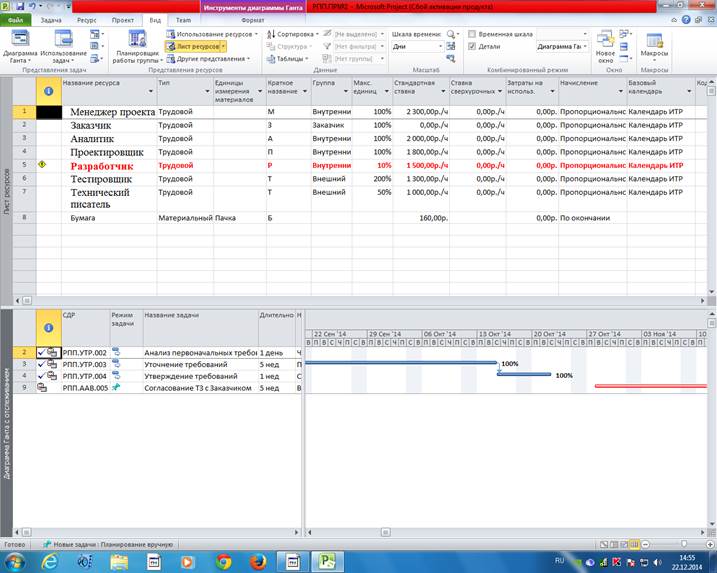Click the zoom out minus button in status bar
The image size is (717, 573).
click(x=646, y=544)
